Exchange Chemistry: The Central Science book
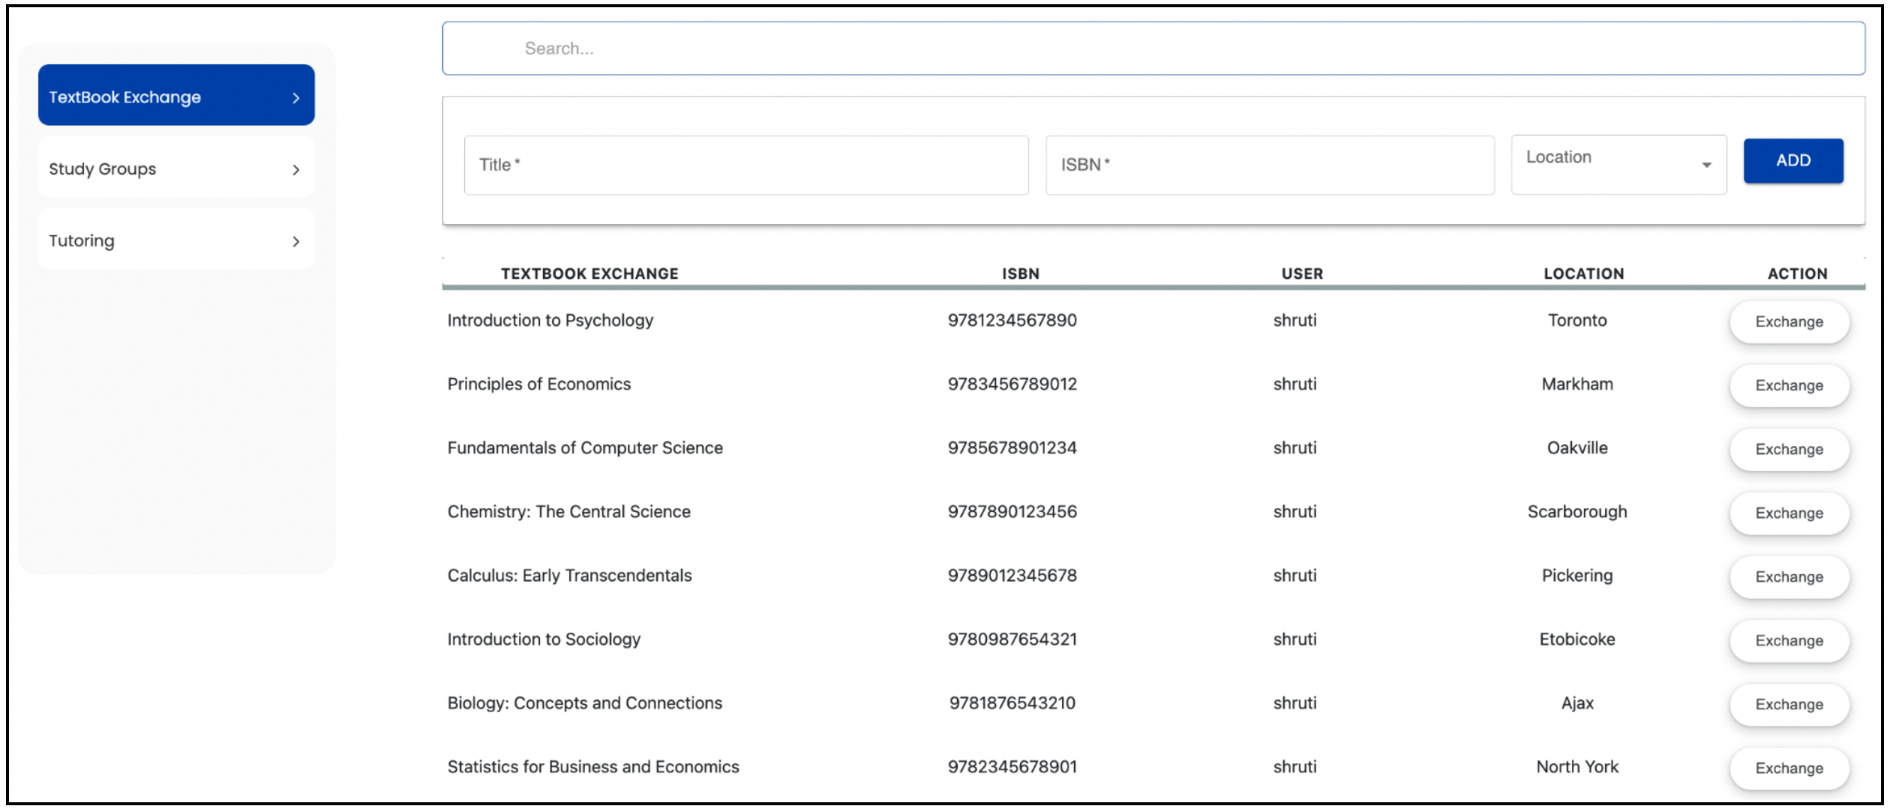Screen dimensions: 1891x811 tap(1789, 513)
